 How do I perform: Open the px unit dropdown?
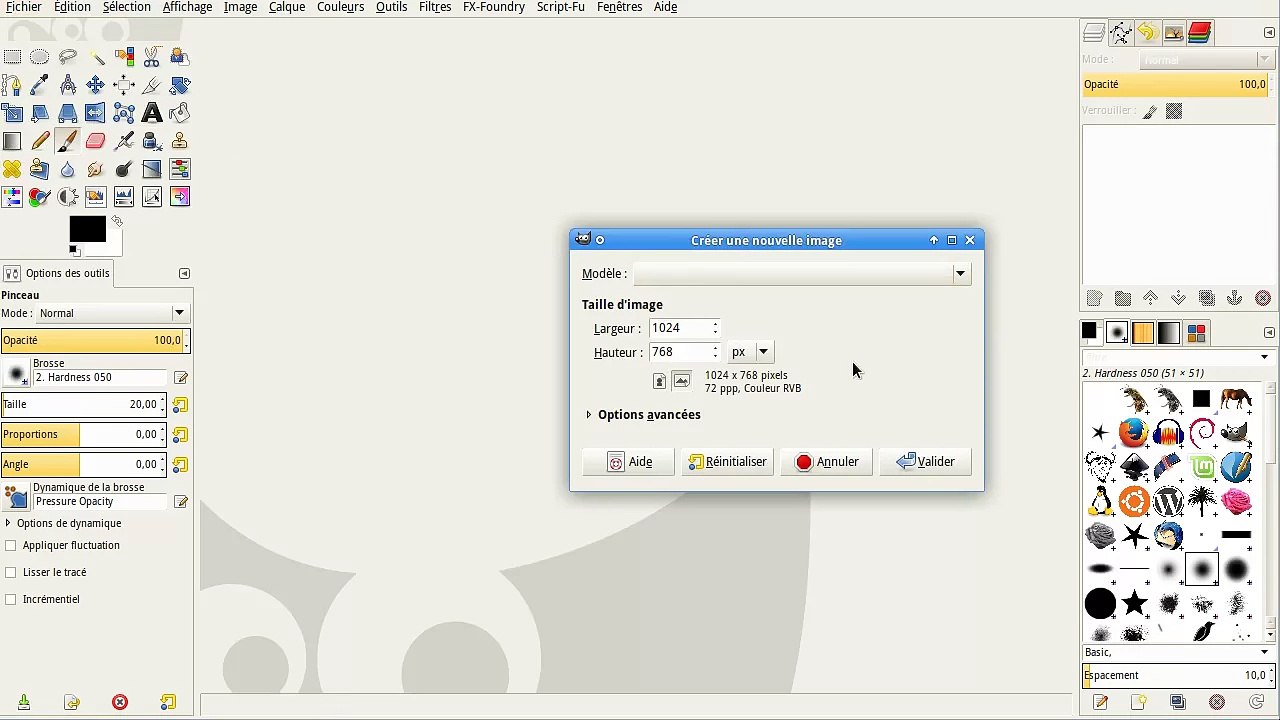(x=749, y=352)
